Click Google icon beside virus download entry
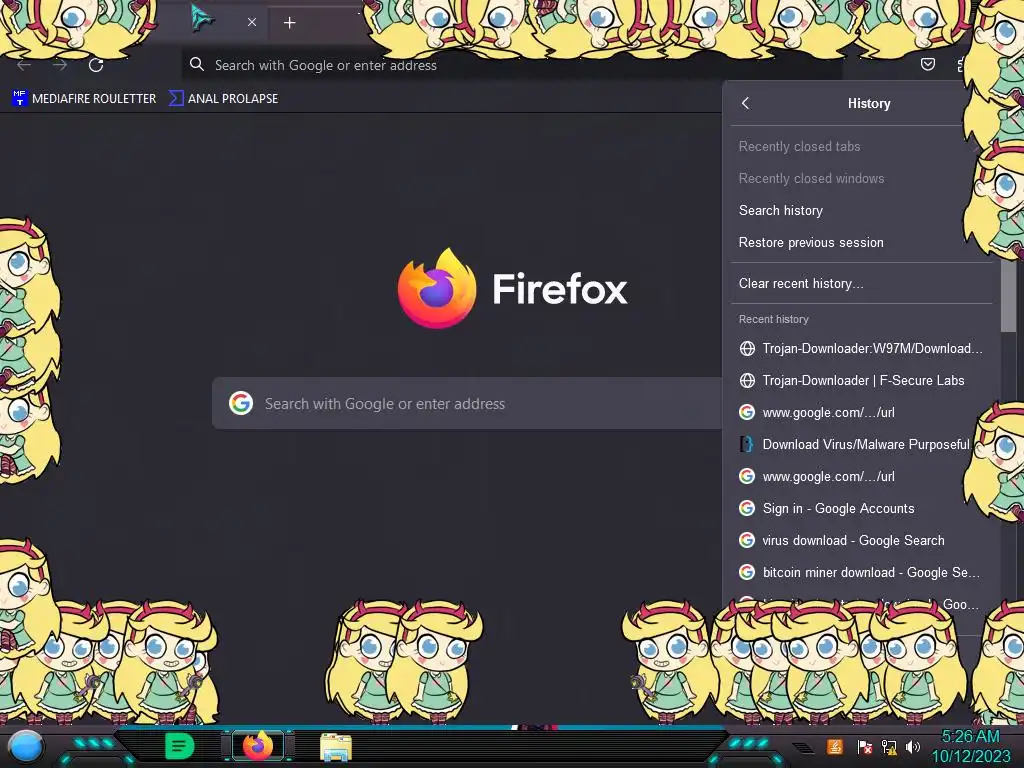The image size is (1024, 768). 747,540
